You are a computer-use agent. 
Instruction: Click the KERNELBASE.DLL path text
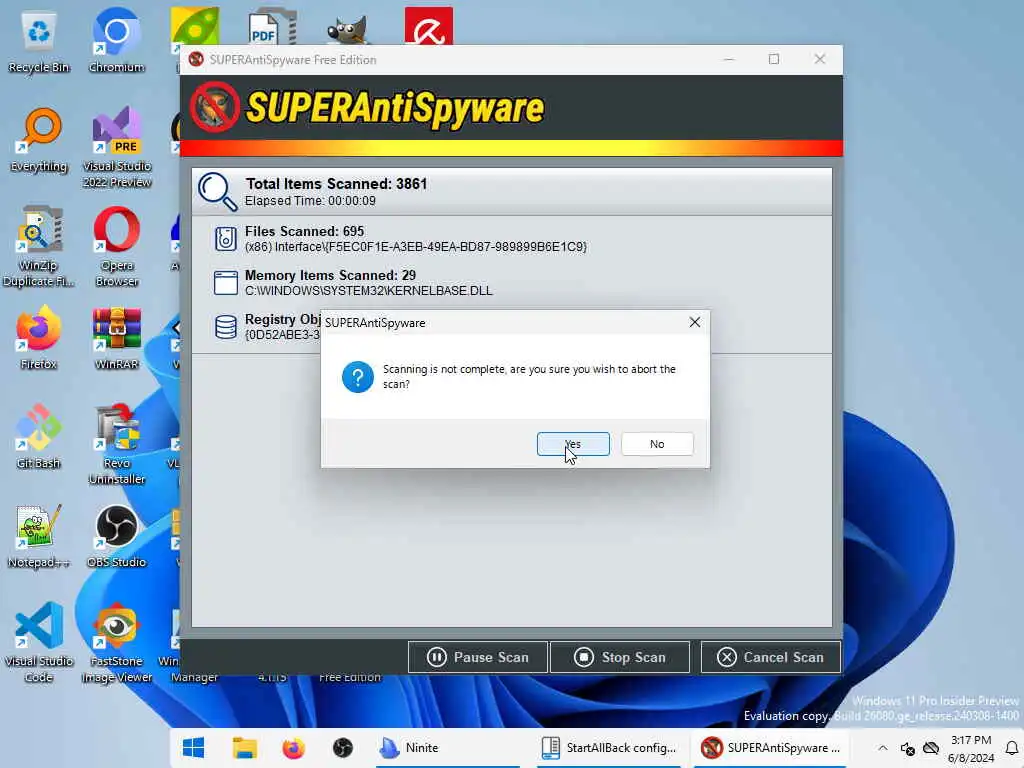(x=368, y=291)
